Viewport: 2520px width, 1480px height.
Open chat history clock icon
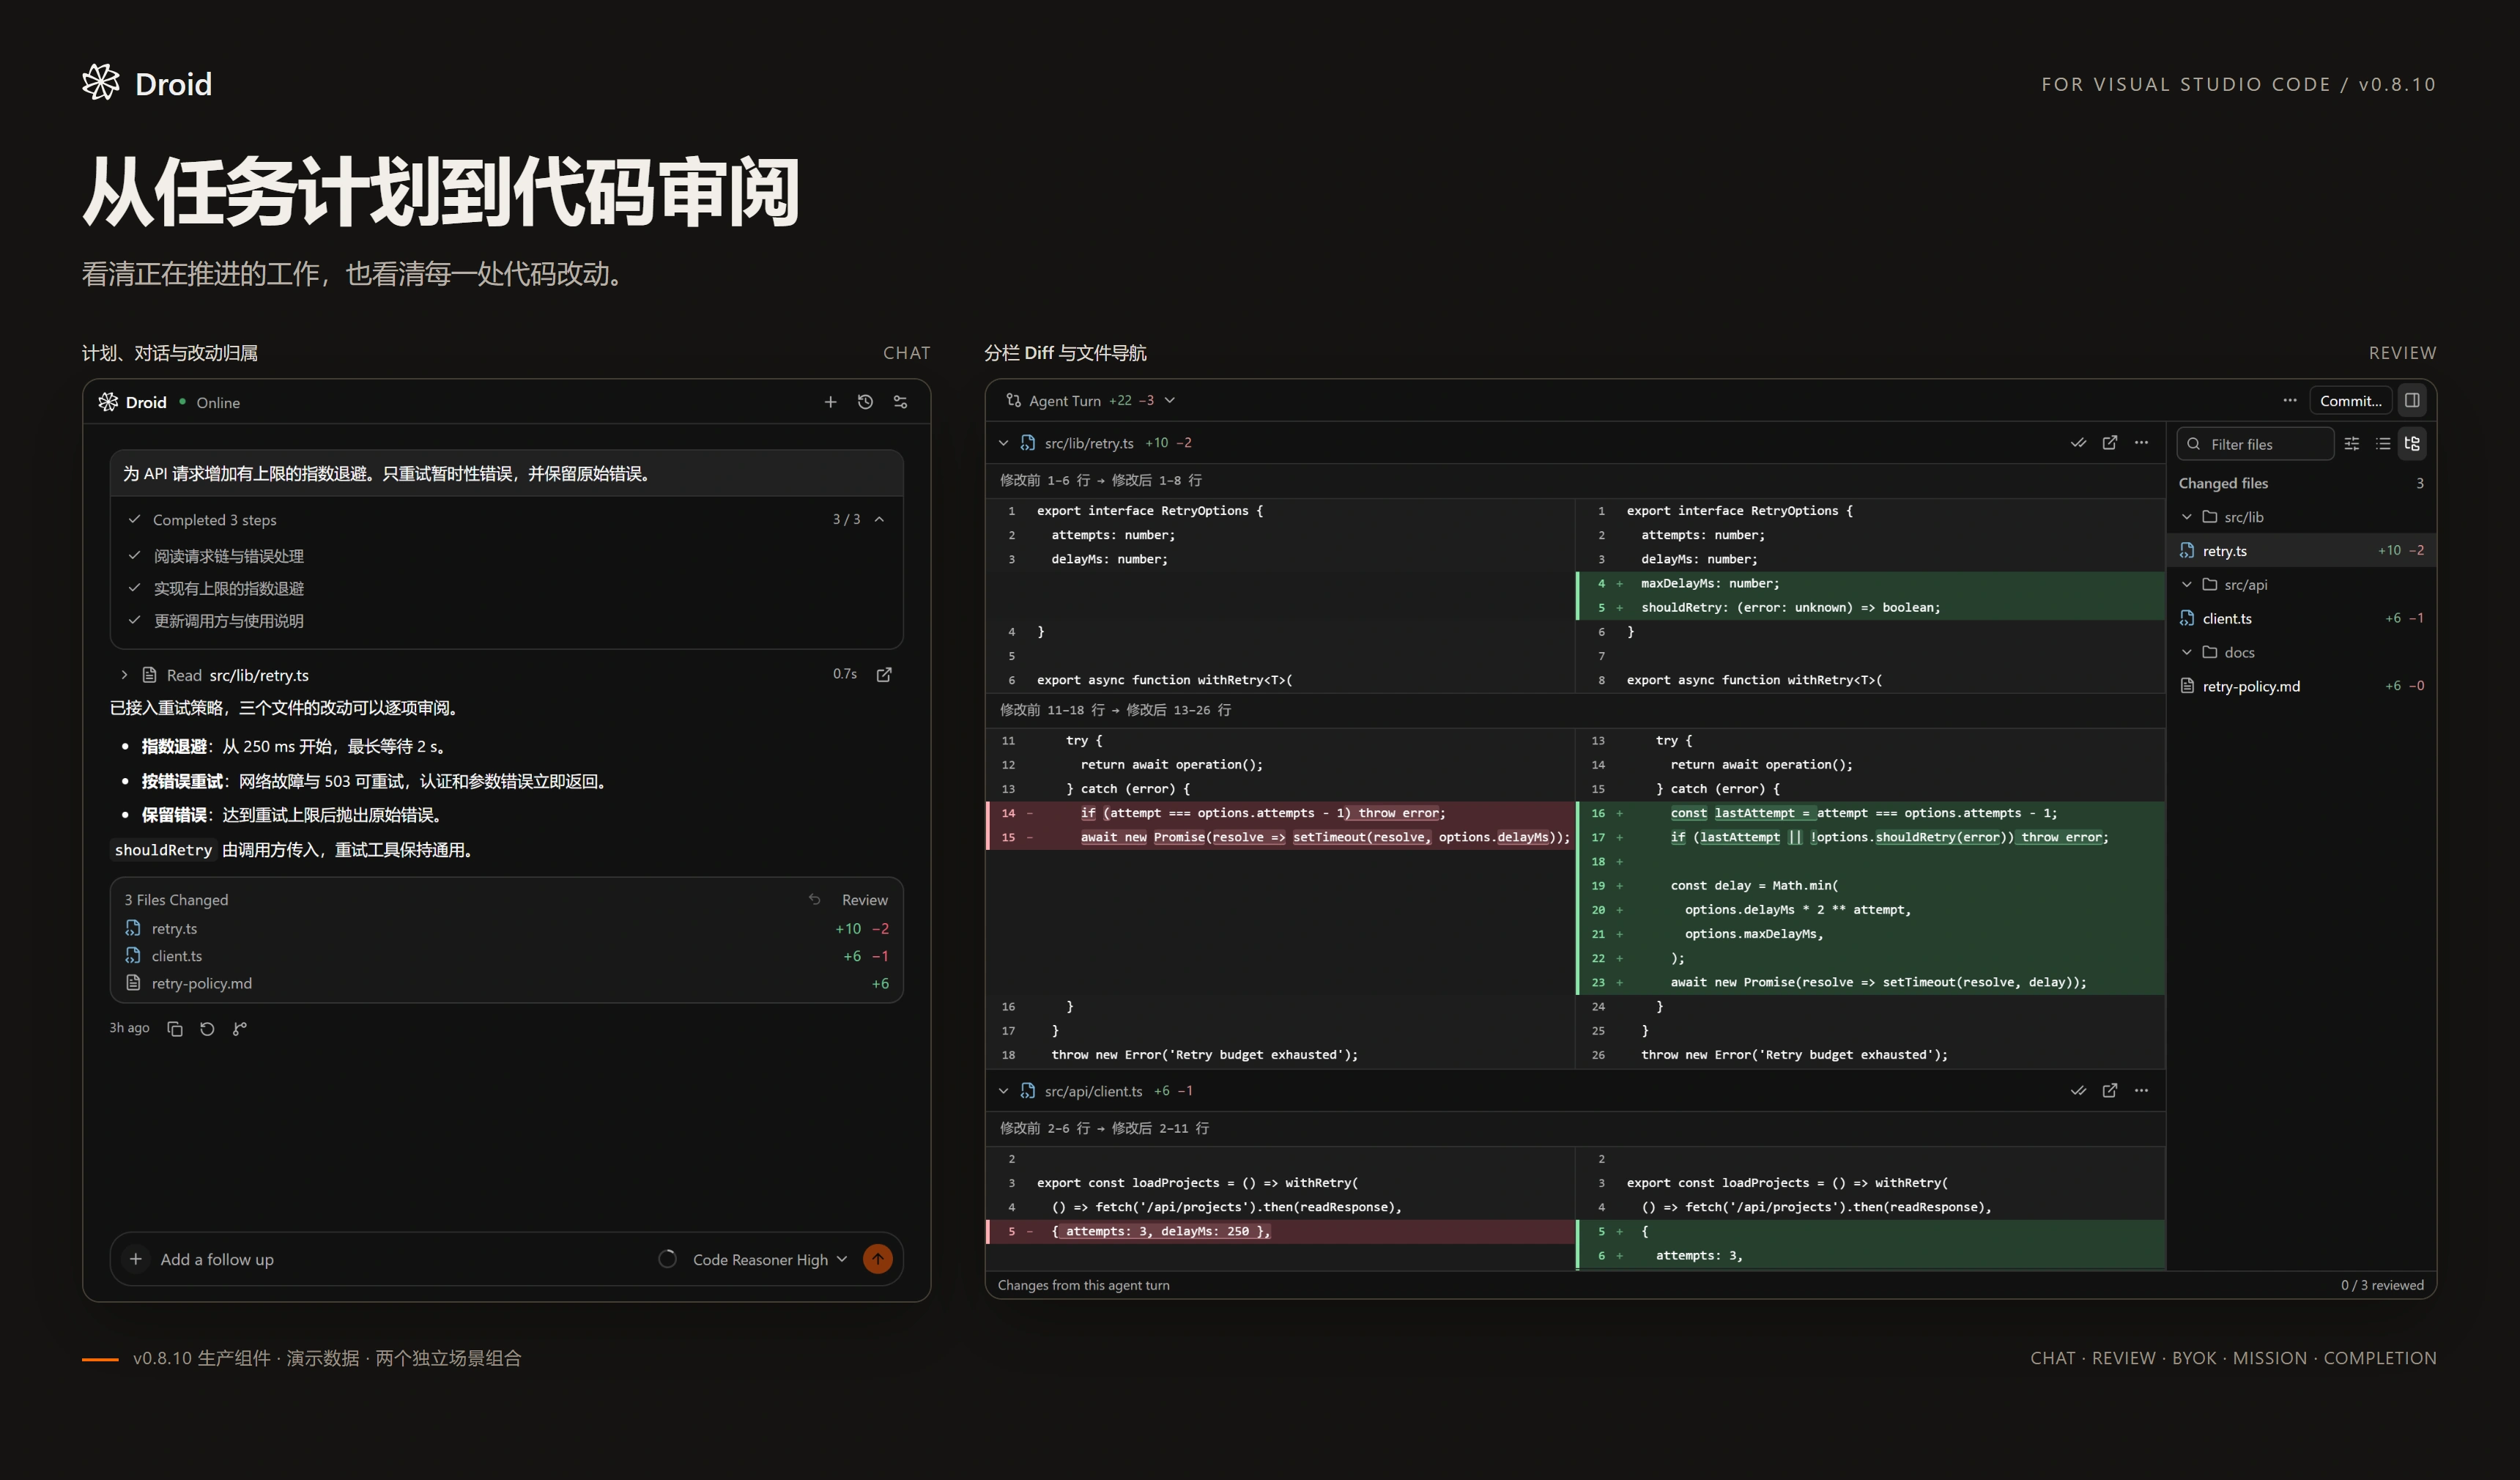(x=865, y=402)
